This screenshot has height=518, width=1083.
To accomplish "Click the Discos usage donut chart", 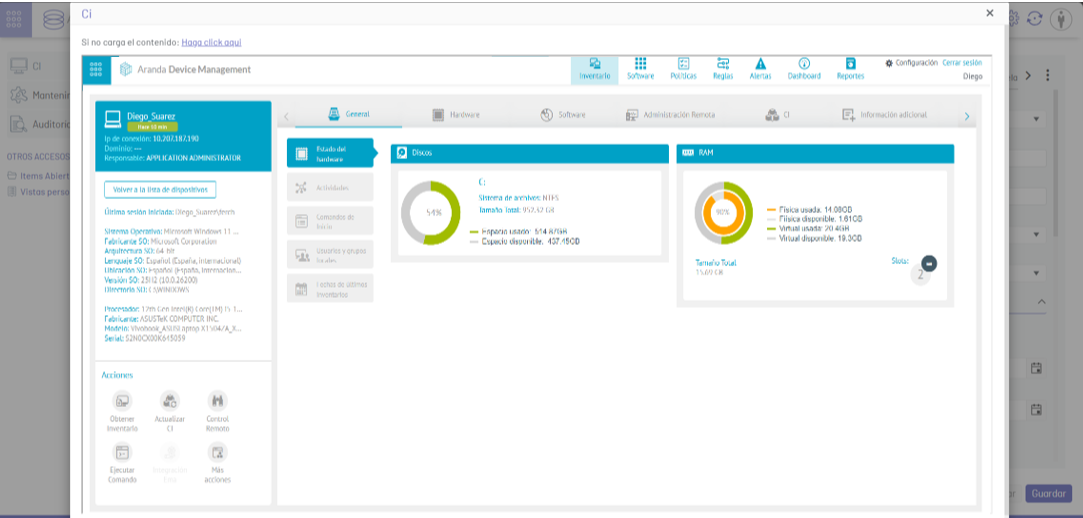I will tap(431, 213).
